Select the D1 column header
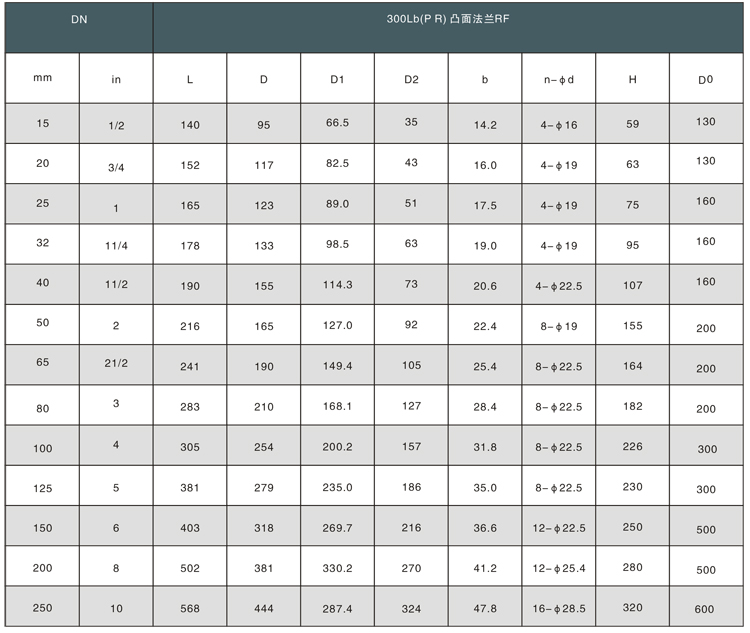The width and height of the screenshot is (750, 633). click(x=337, y=78)
